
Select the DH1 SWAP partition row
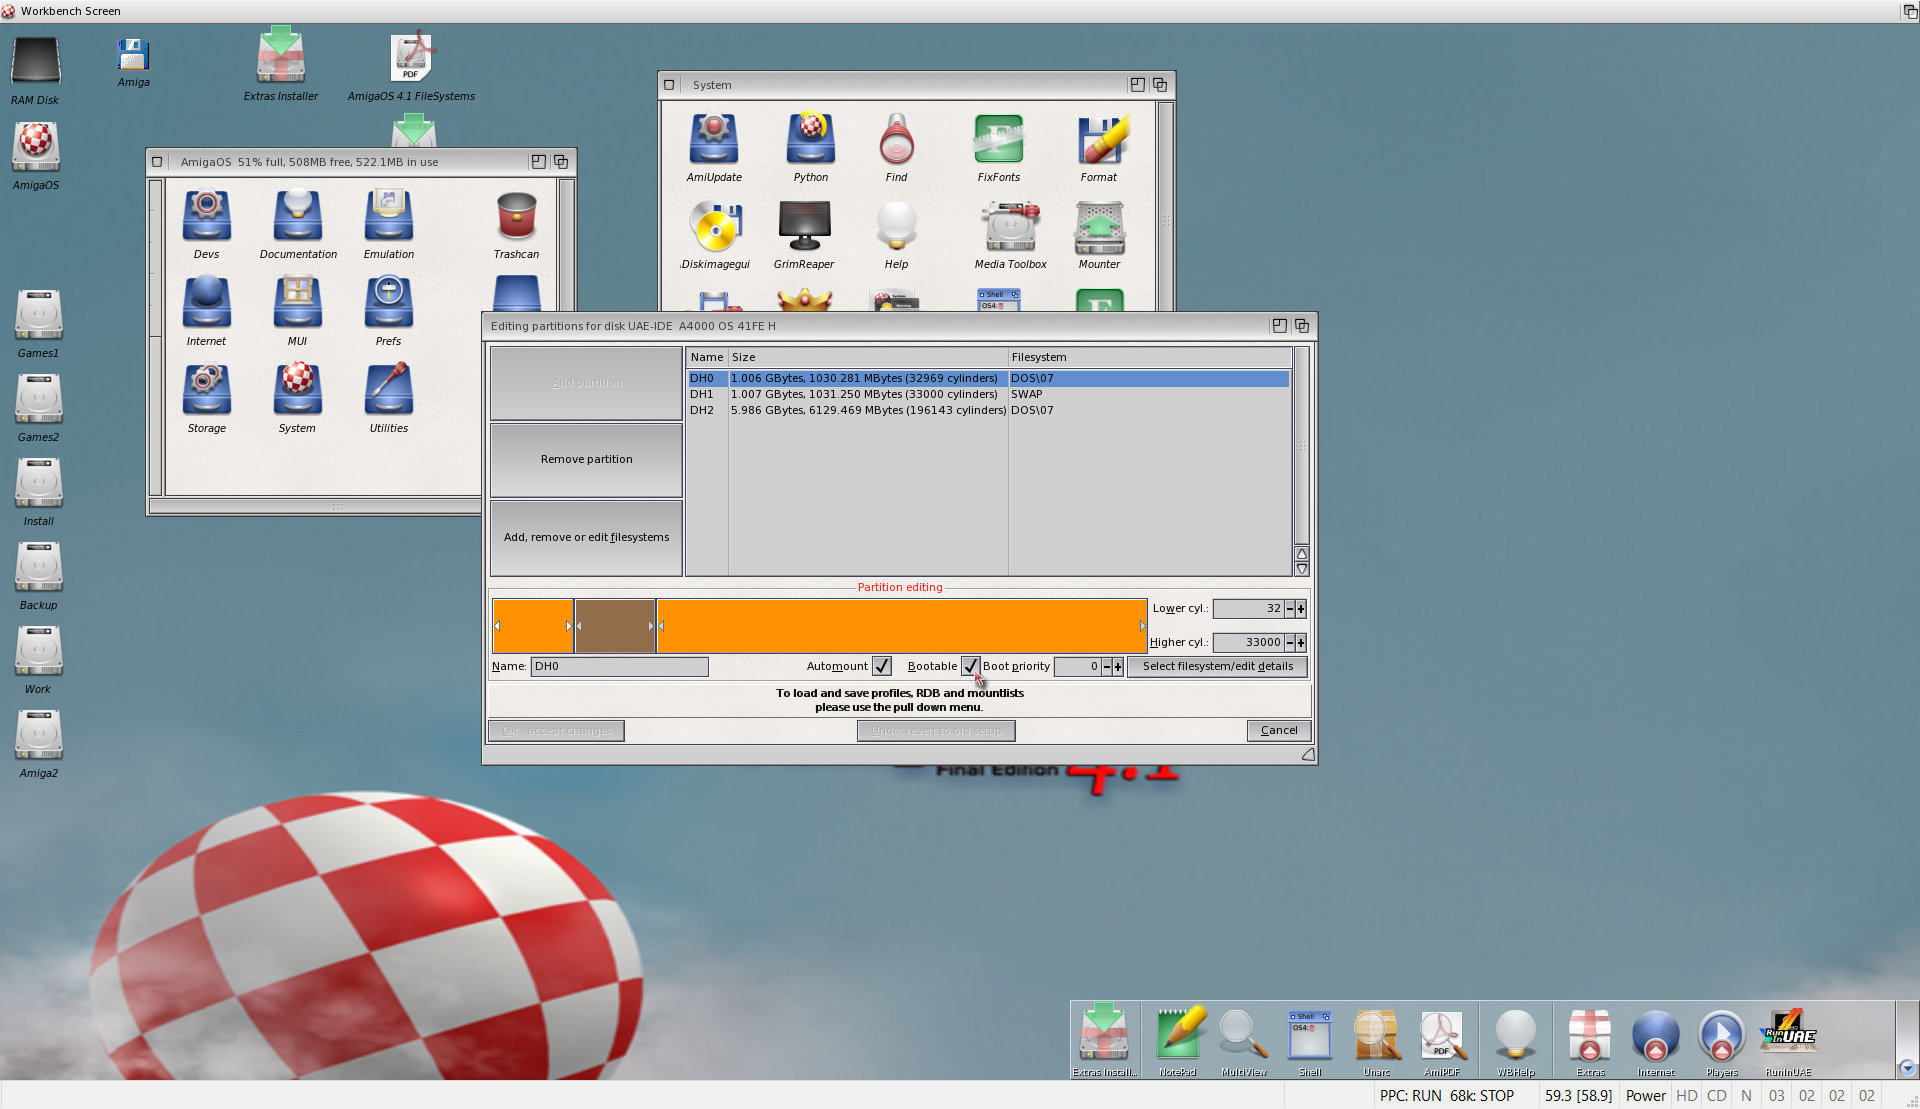988,395
